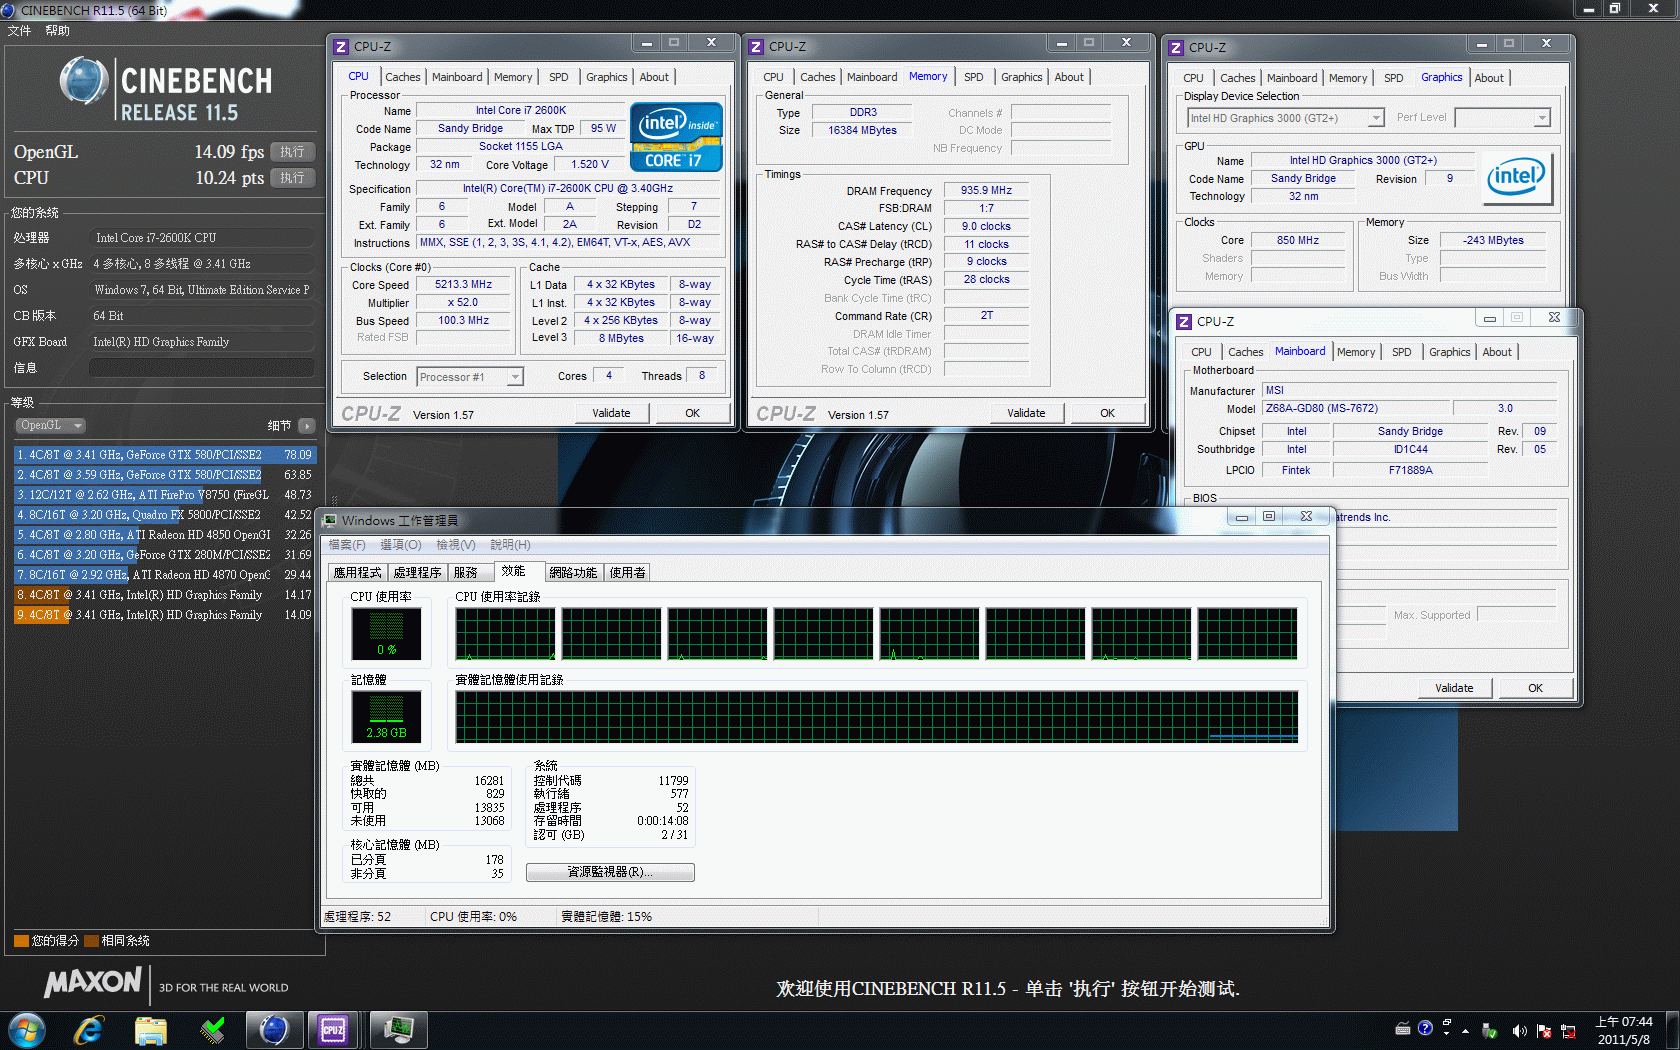Screen dimensions: 1680x1050
Task: Click the CPU usage 0% gauge
Action: coord(386,634)
